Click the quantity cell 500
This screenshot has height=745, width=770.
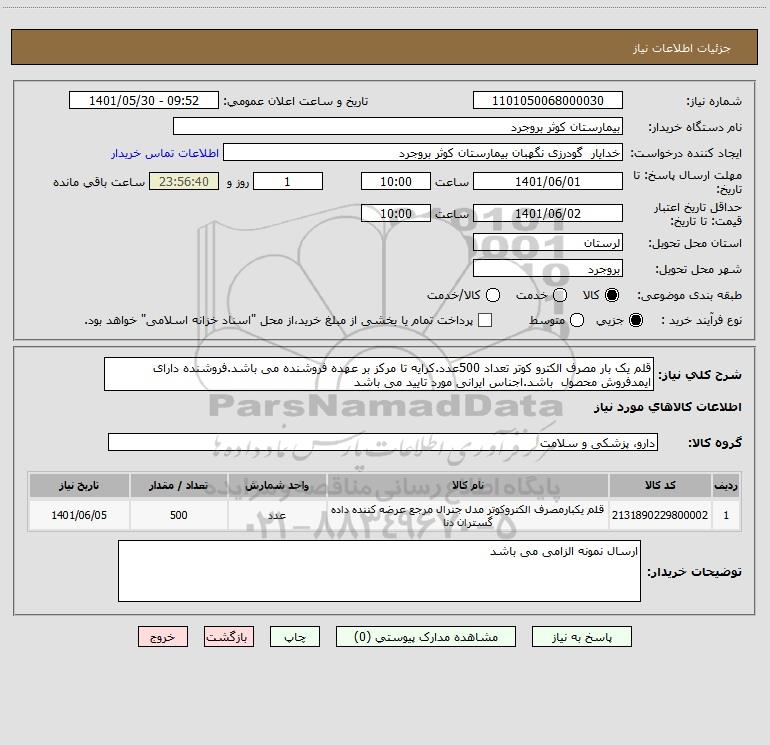[x=179, y=515]
